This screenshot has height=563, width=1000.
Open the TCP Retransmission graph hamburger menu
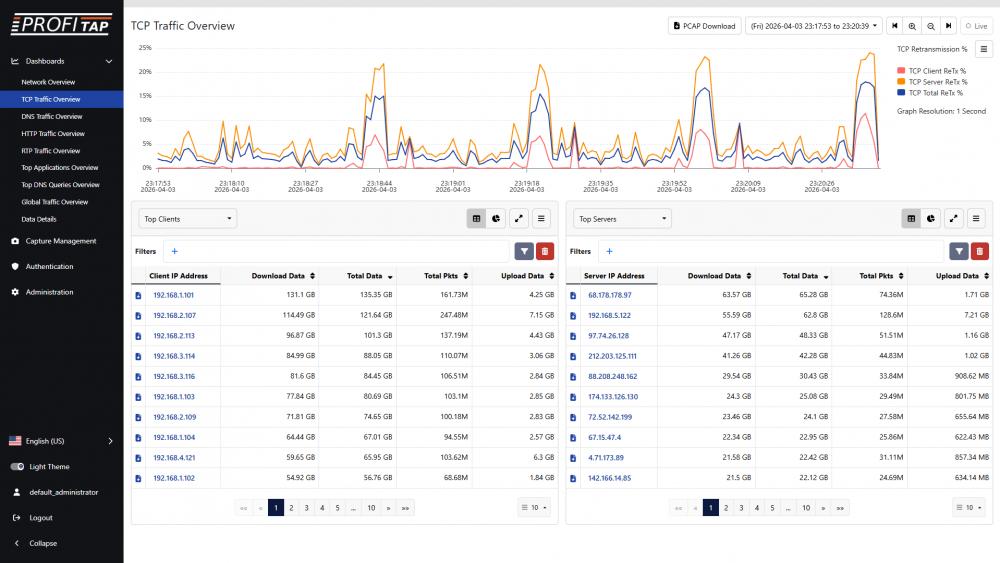(984, 48)
